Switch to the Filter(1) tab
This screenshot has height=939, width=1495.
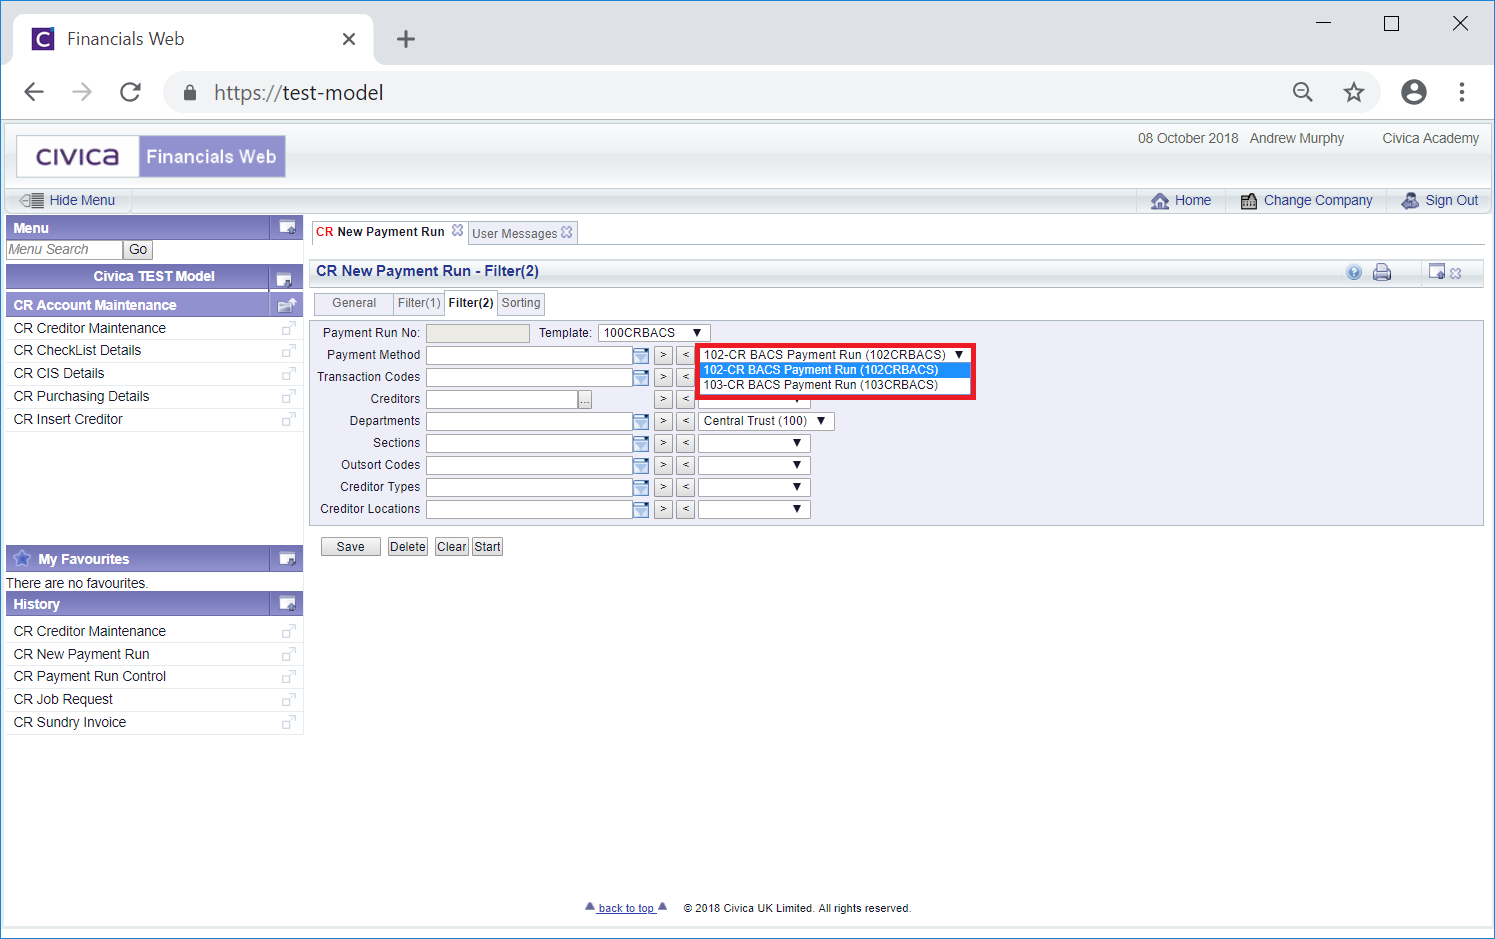pos(419,303)
